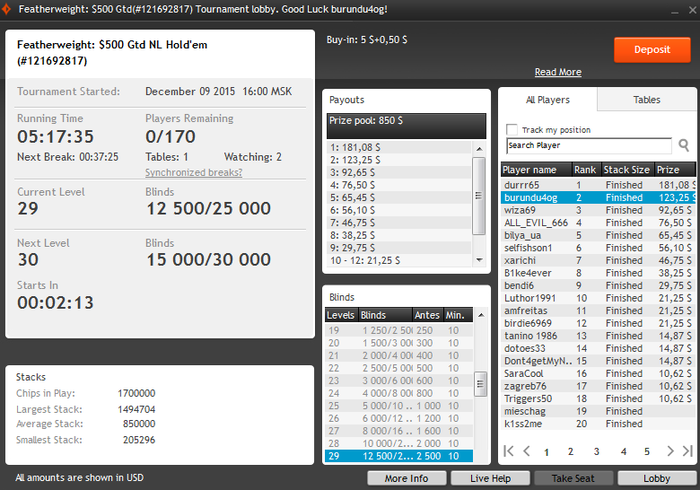Click the search magnifier icon
The width and height of the screenshot is (700, 490).
683,145
